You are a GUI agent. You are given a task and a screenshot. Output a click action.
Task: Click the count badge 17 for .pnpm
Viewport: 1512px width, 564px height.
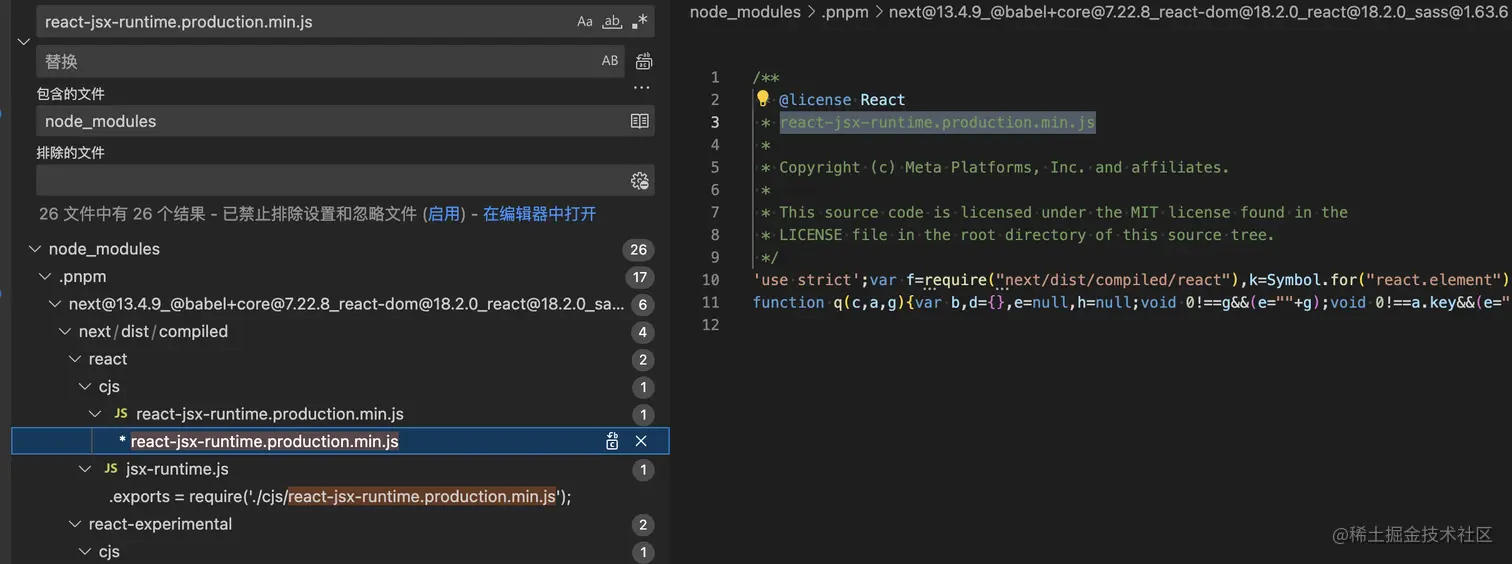tap(640, 277)
